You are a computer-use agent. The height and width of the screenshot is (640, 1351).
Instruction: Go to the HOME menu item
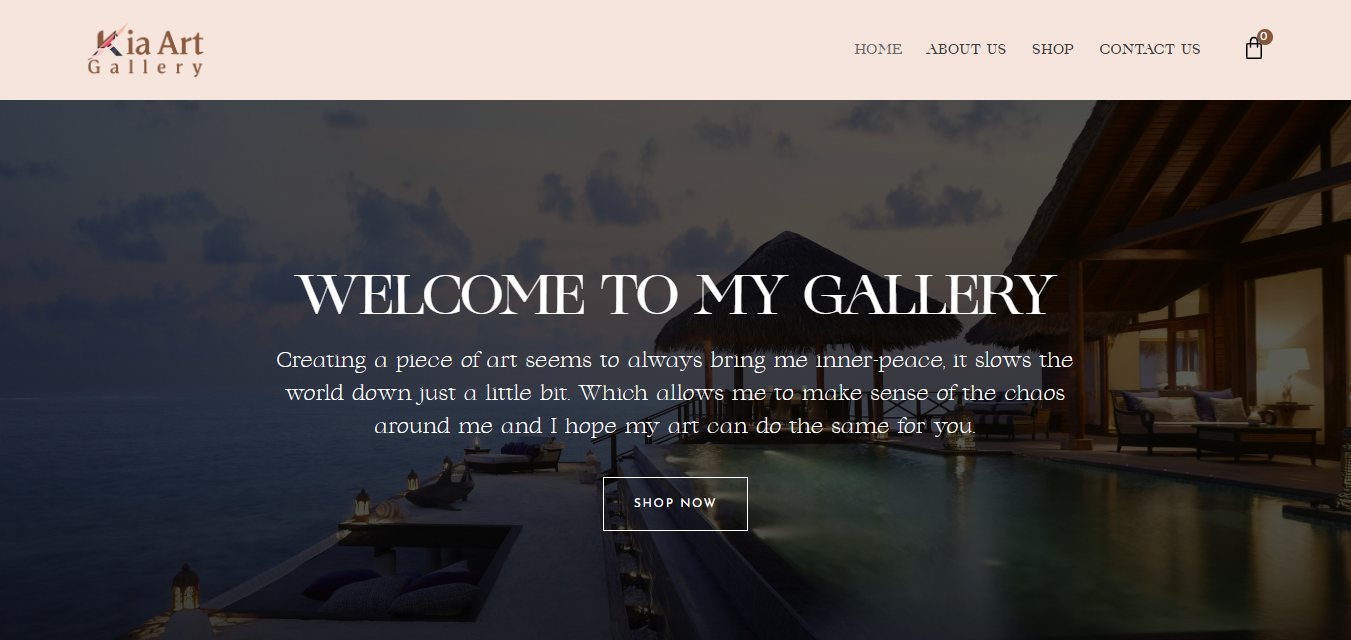[x=878, y=49]
